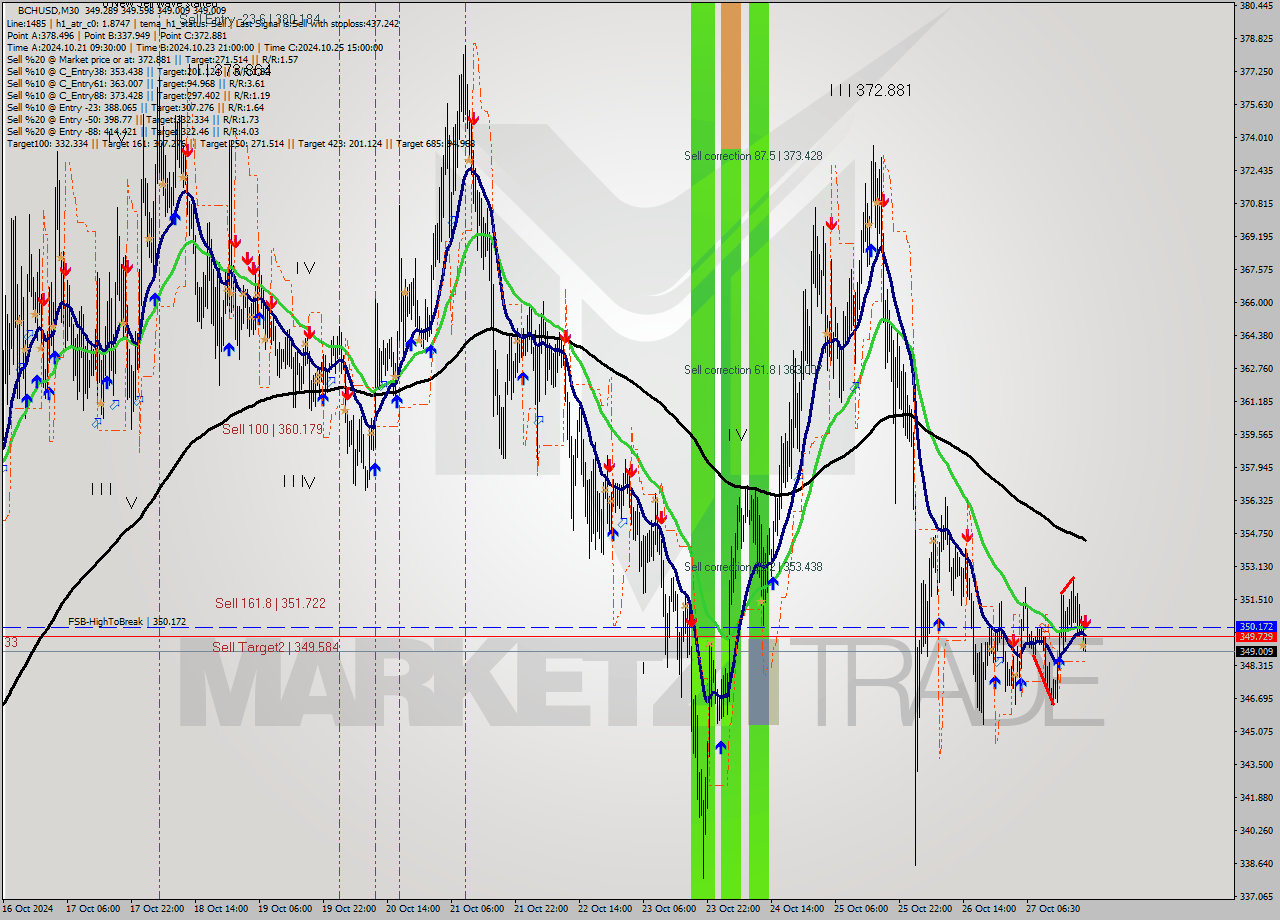The image size is (1280, 920).
Task: Click the '25 Oct 22:00' time label
Action: coord(925,909)
